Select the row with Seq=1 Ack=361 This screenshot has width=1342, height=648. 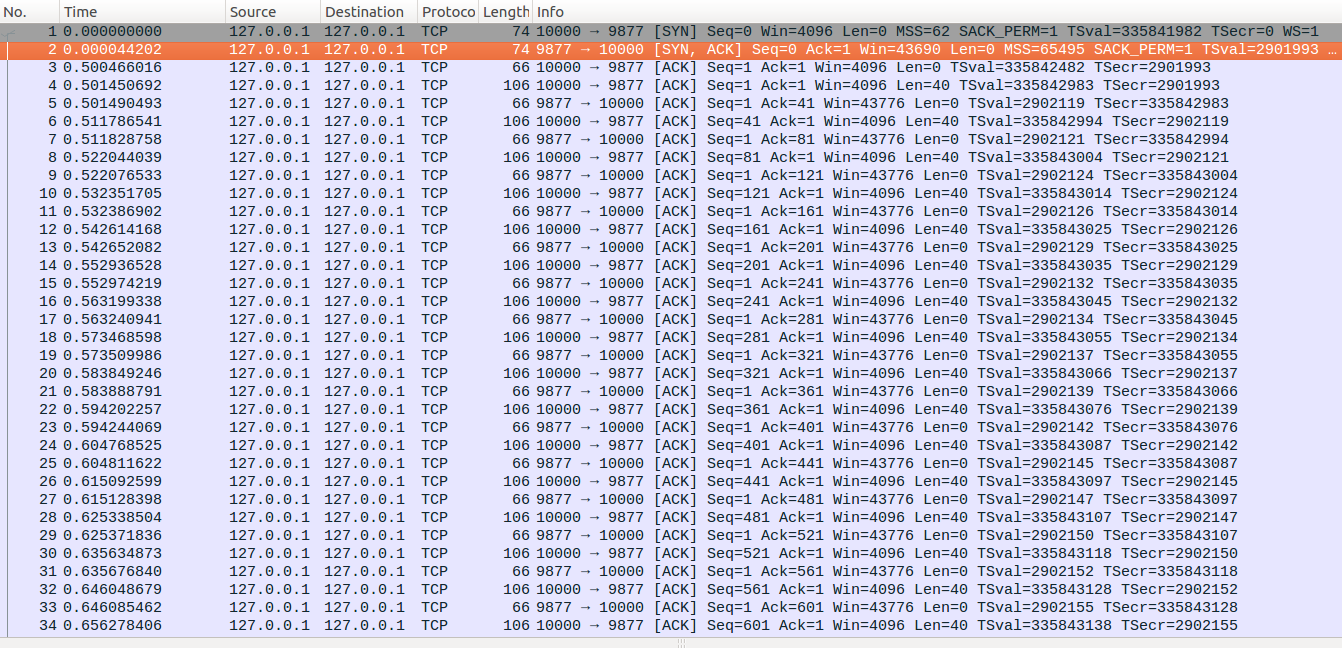pyautogui.click(x=671, y=391)
